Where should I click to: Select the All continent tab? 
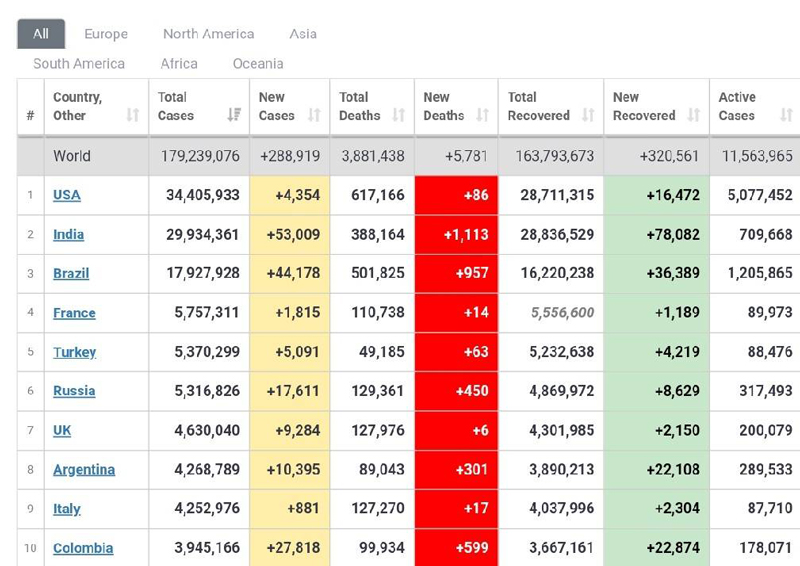(x=41, y=34)
